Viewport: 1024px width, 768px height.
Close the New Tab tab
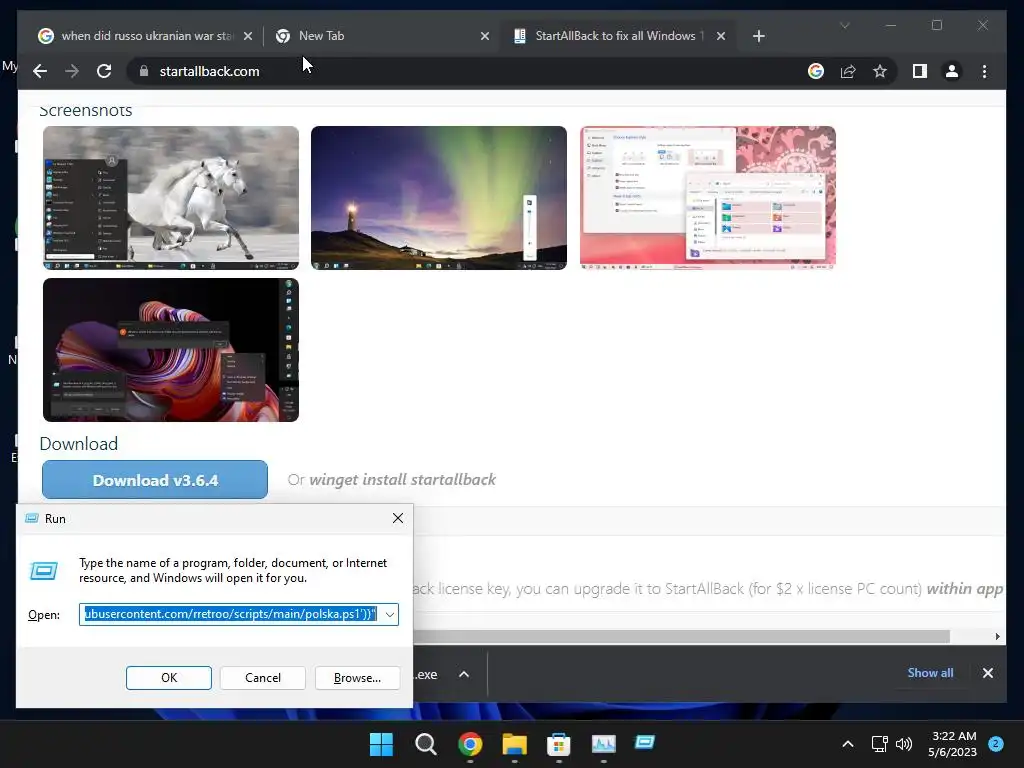click(485, 36)
